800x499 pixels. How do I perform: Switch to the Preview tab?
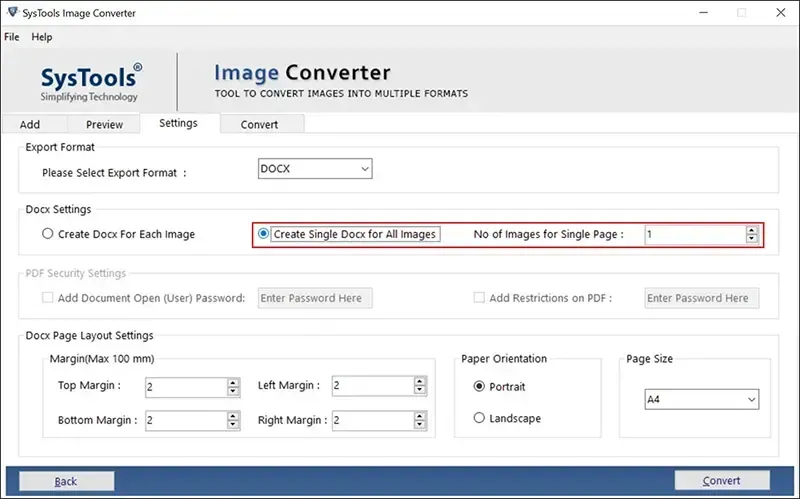click(x=104, y=124)
